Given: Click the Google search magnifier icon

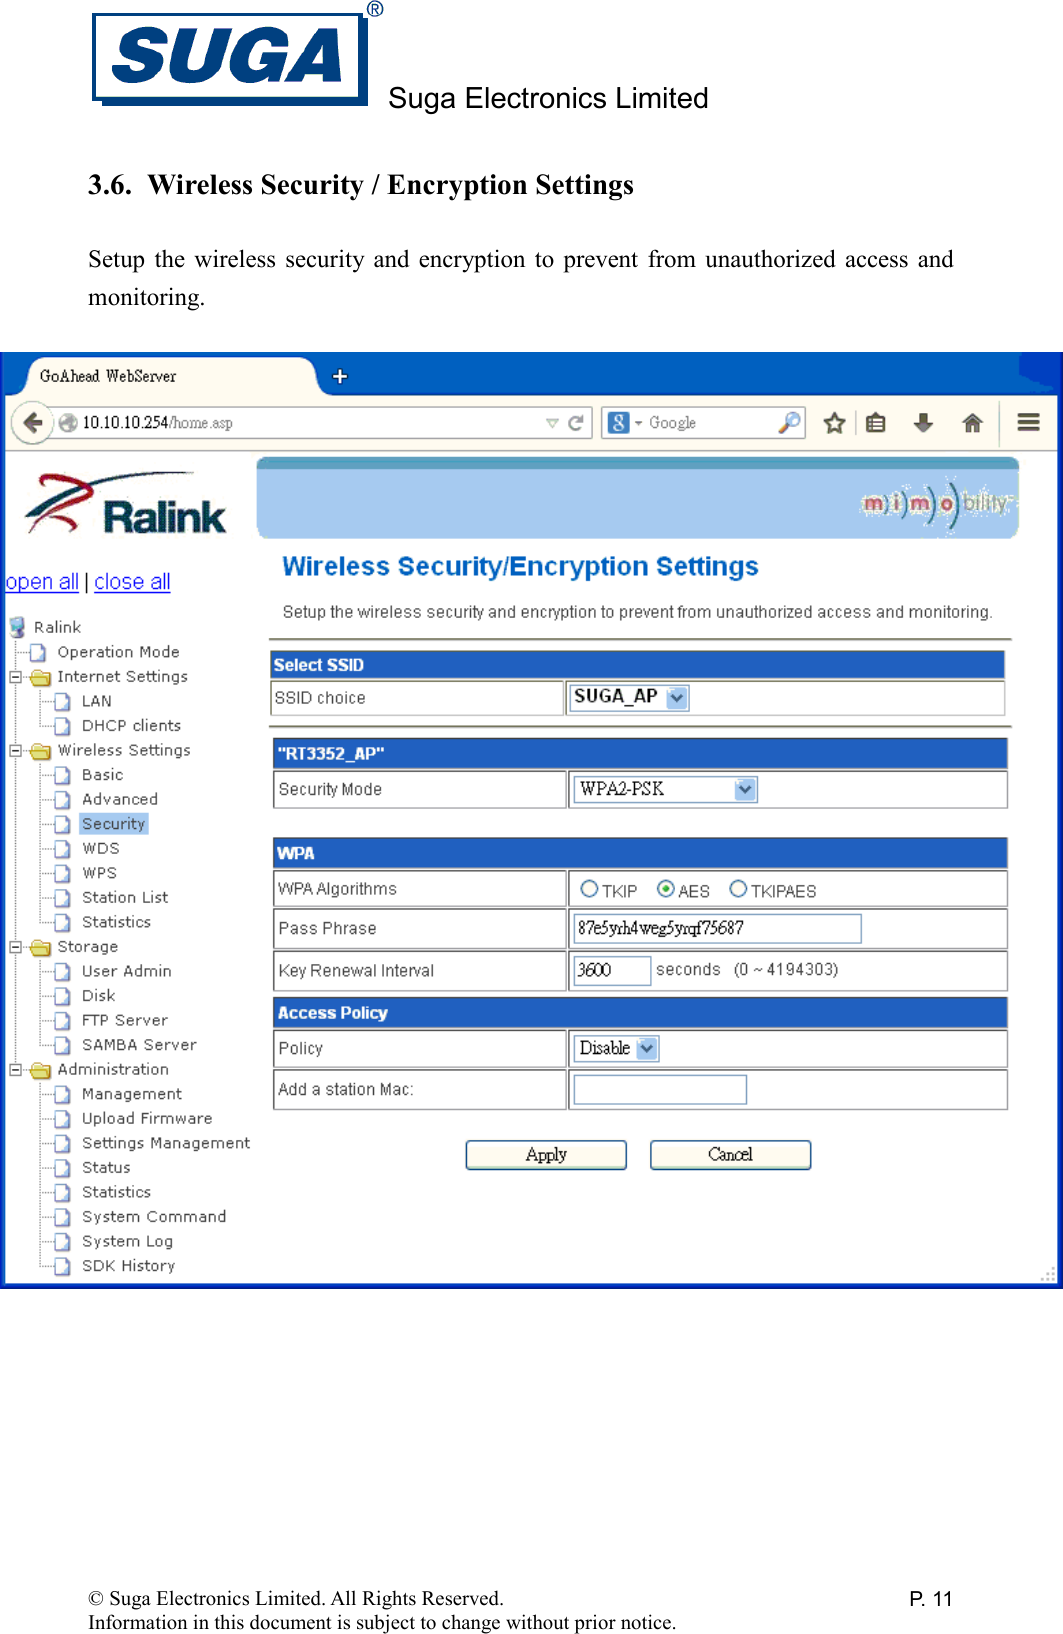Looking at the screenshot, I should point(789,422).
